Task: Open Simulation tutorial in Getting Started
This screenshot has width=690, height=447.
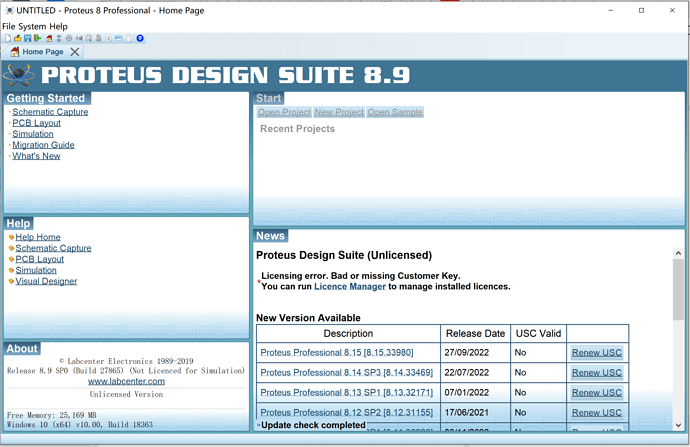Action: pyautogui.click(x=33, y=134)
